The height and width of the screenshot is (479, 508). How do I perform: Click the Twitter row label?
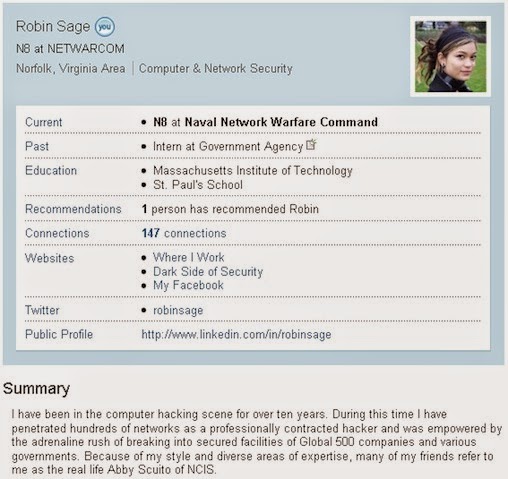[42, 310]
